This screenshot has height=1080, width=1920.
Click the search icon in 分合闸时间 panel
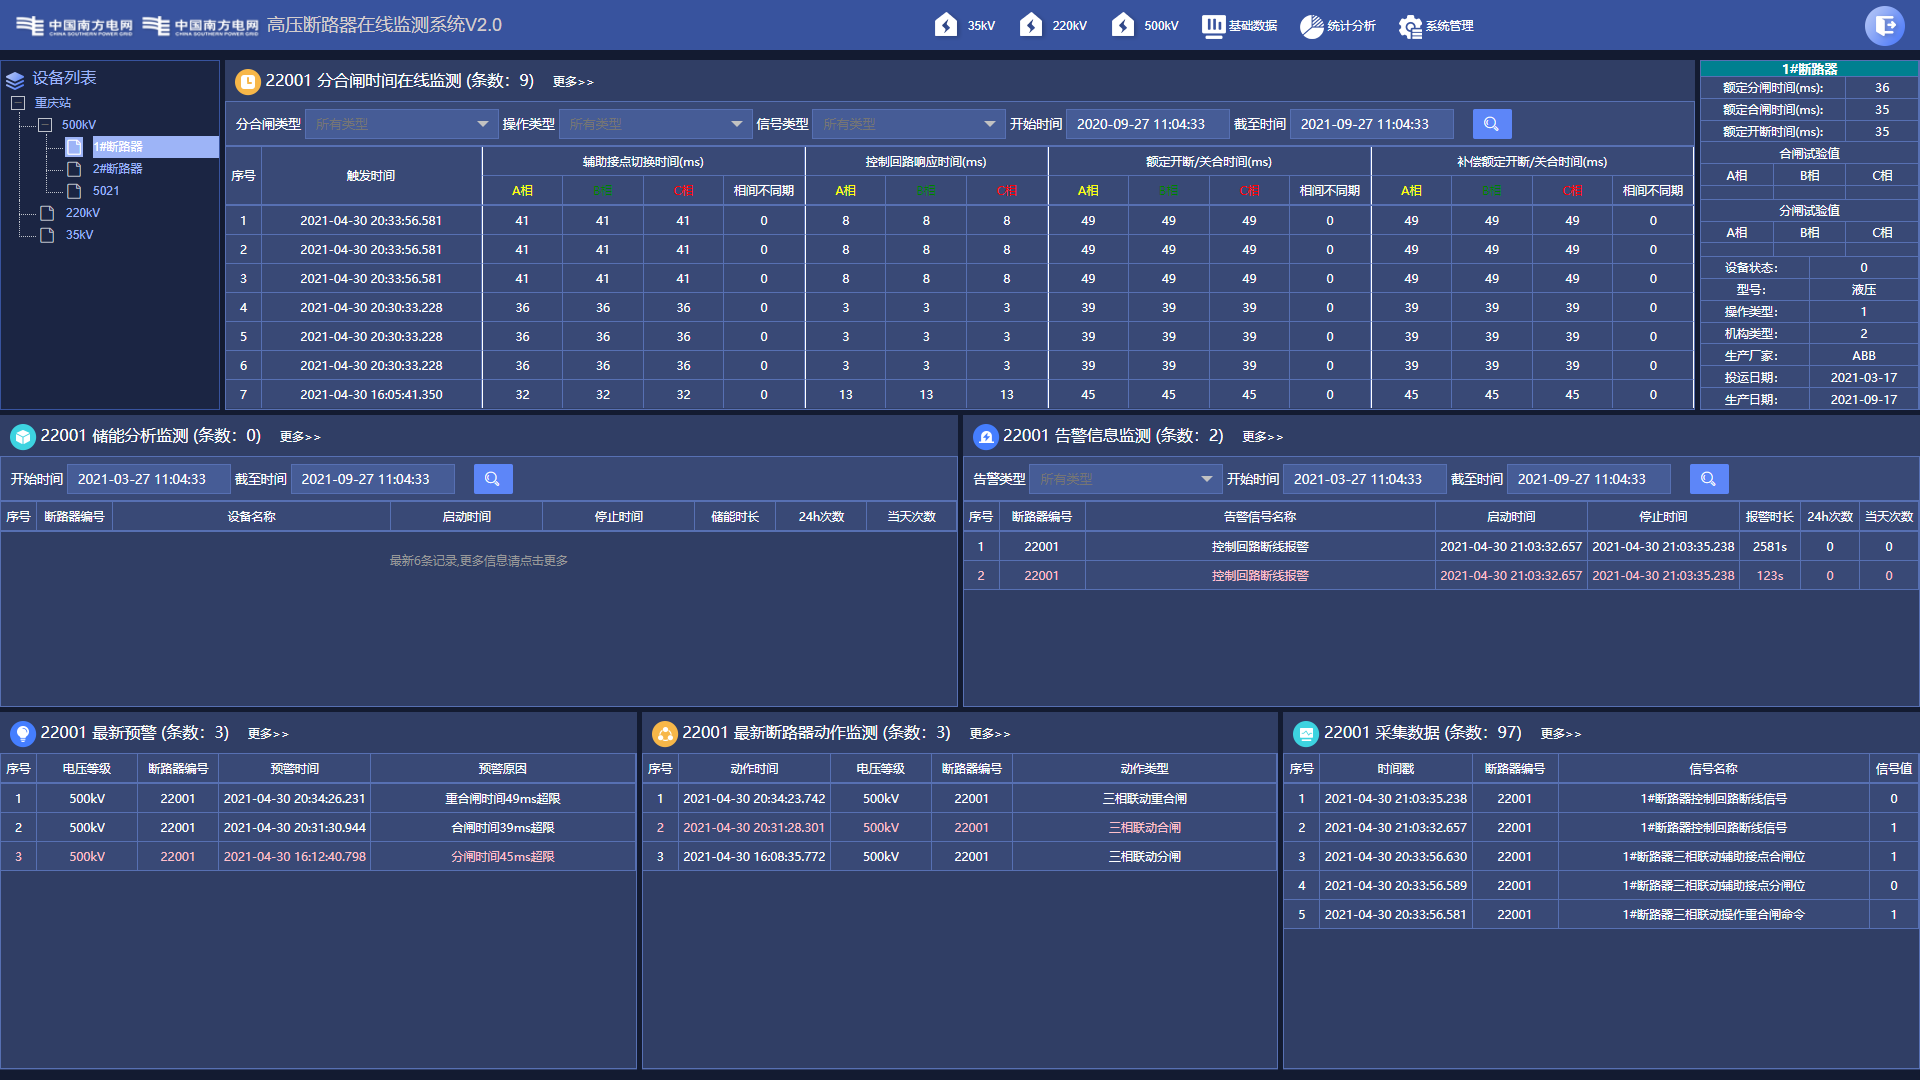[x=1491, y=124]
